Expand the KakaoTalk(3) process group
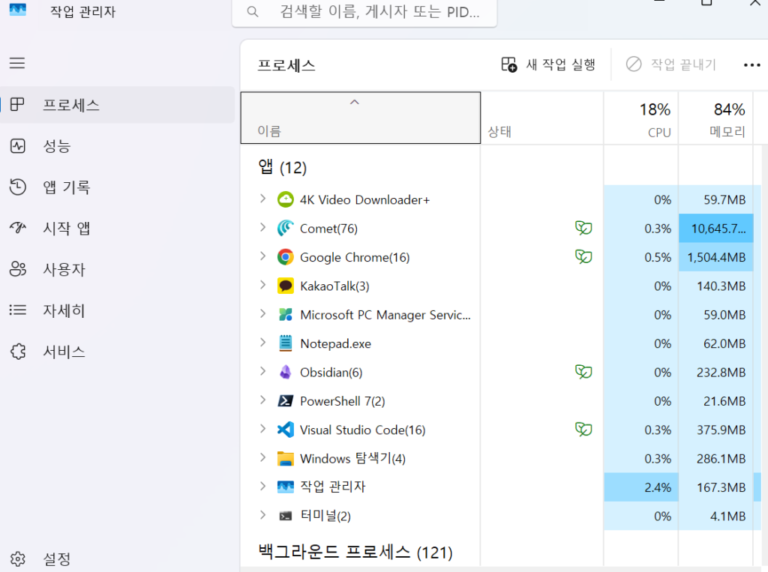The height and width of the screenshot is (572, 768). pos(263,285)
